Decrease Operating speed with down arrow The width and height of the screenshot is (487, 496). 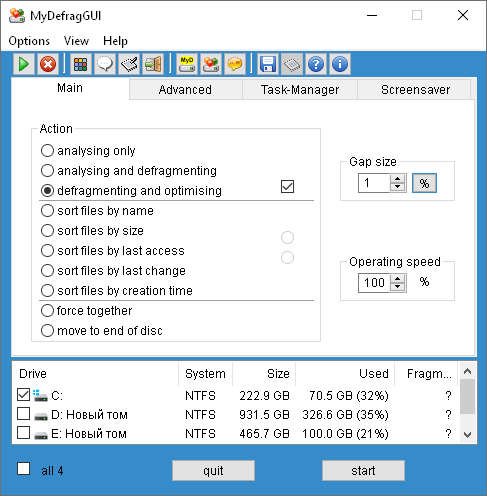[397, 287]
